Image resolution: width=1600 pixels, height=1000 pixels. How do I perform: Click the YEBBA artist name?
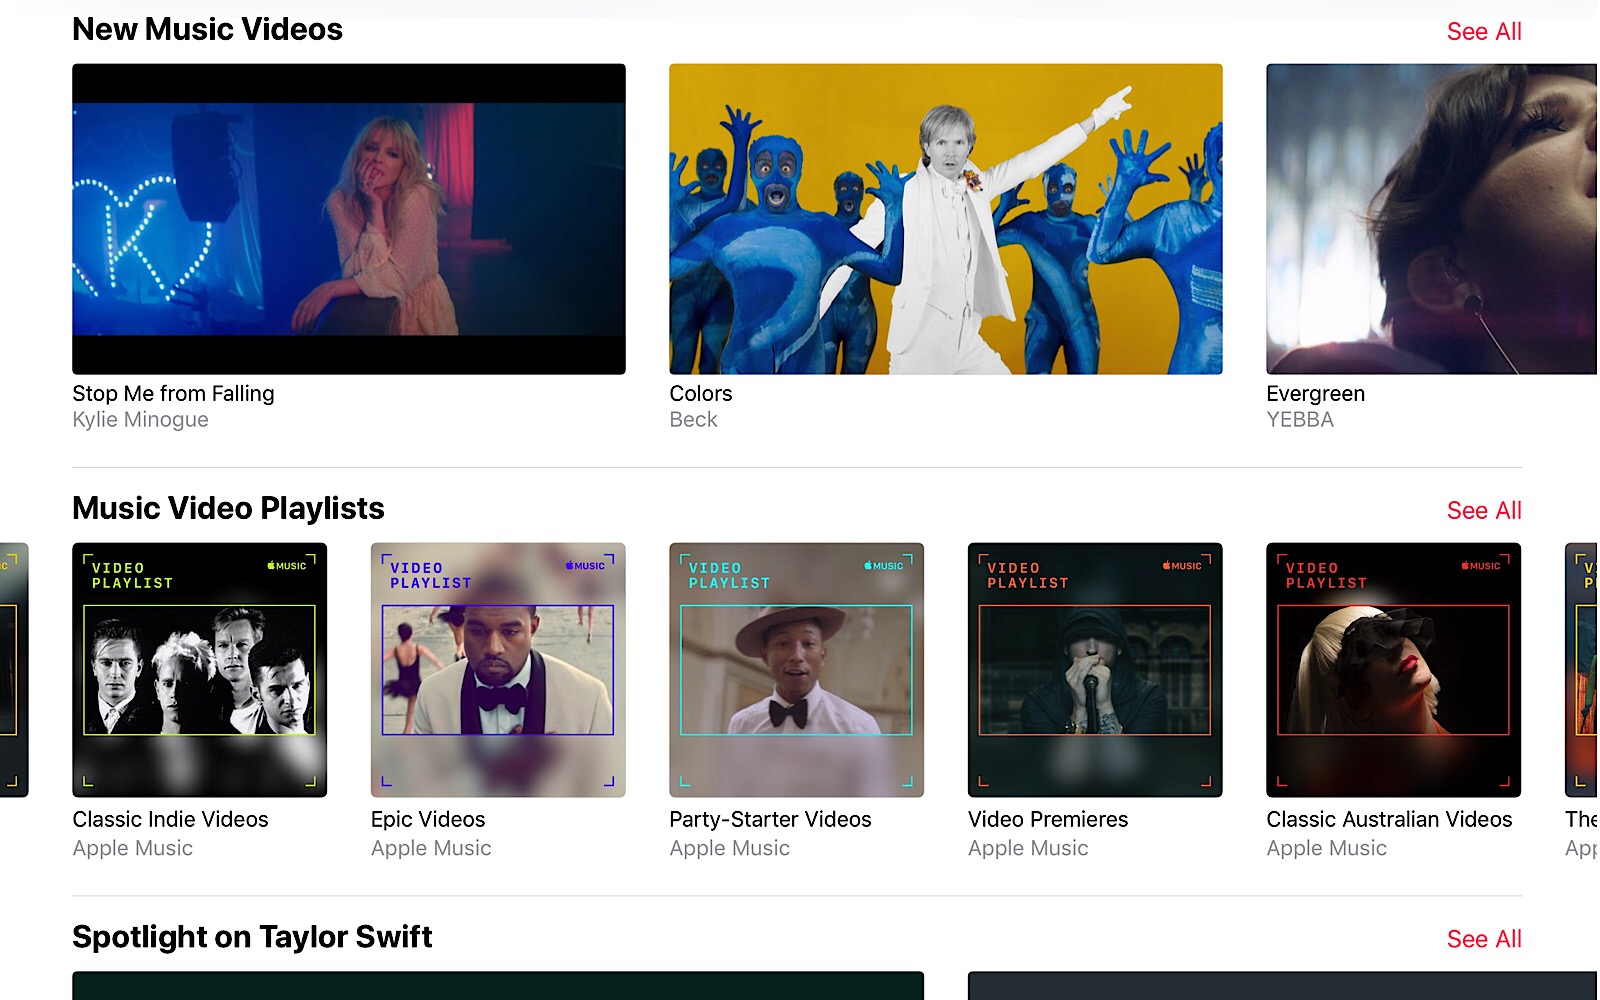coord(1300,420)
